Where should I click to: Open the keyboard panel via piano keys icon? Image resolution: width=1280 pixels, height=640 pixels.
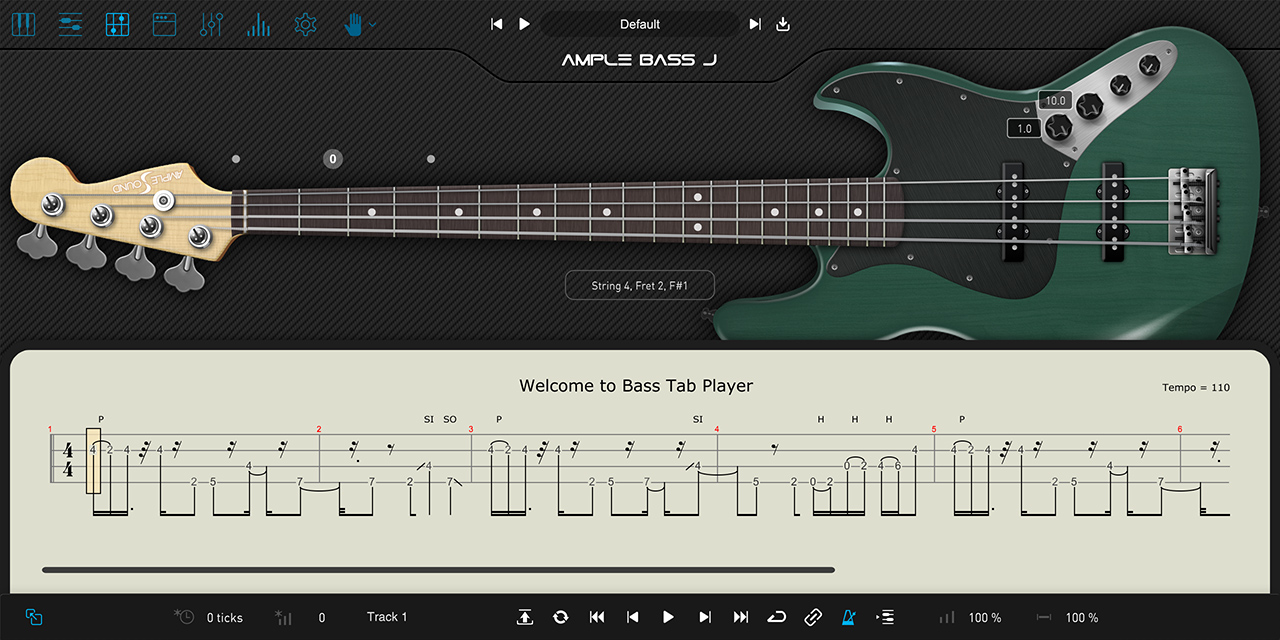click(x=23, y=24)
